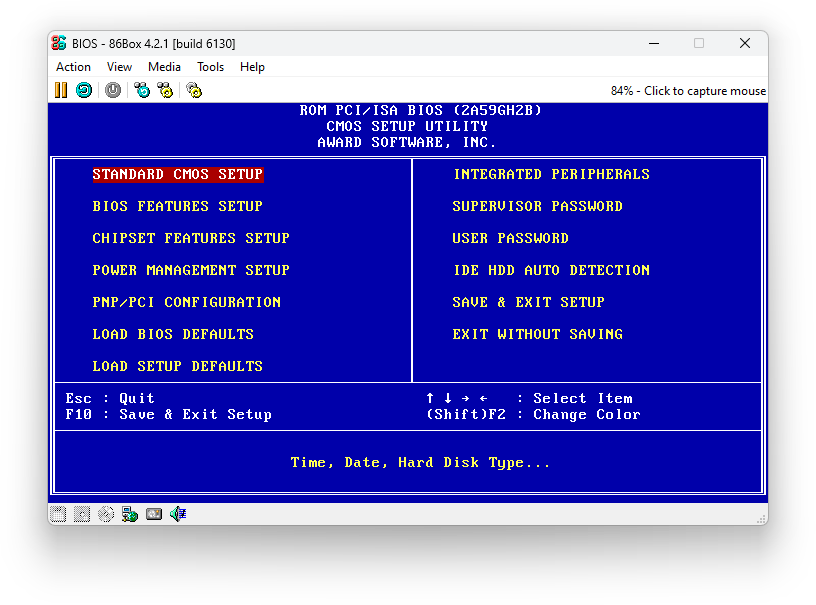Click the first floppy disk status icon
816x605 pixels.
click(x=58, y=514)
